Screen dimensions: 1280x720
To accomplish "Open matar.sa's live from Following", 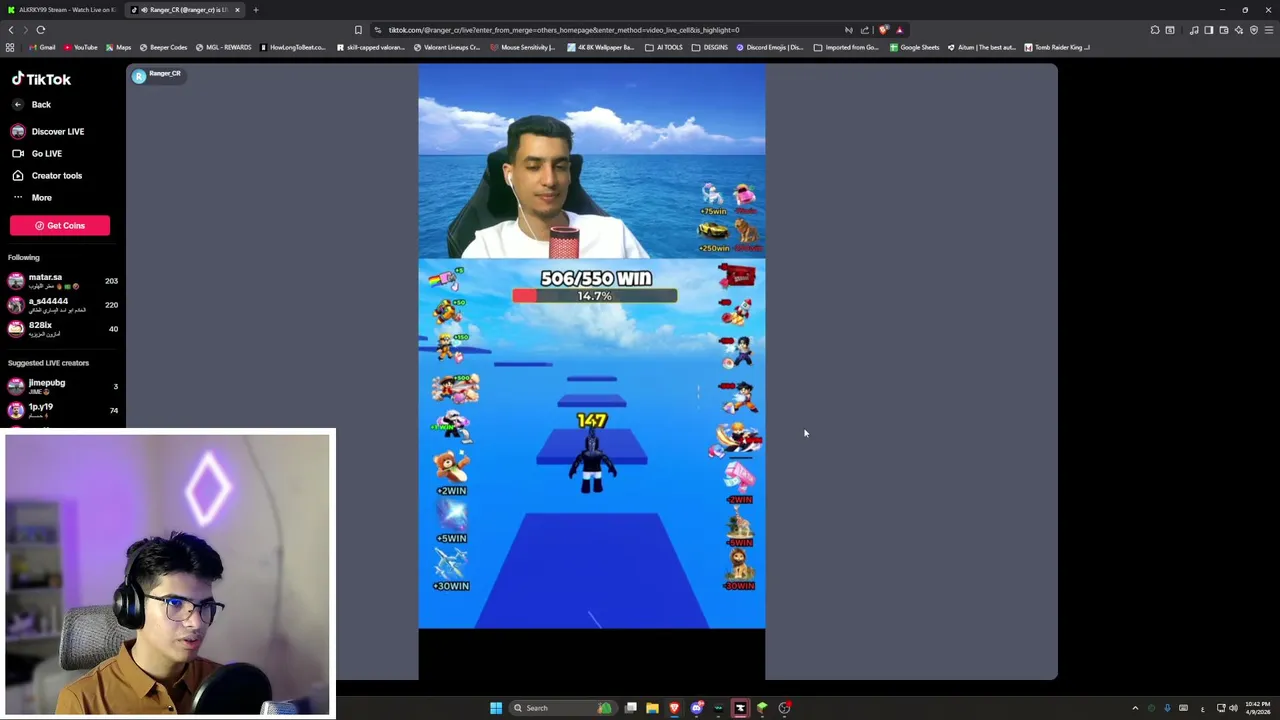I will (62, 281).
